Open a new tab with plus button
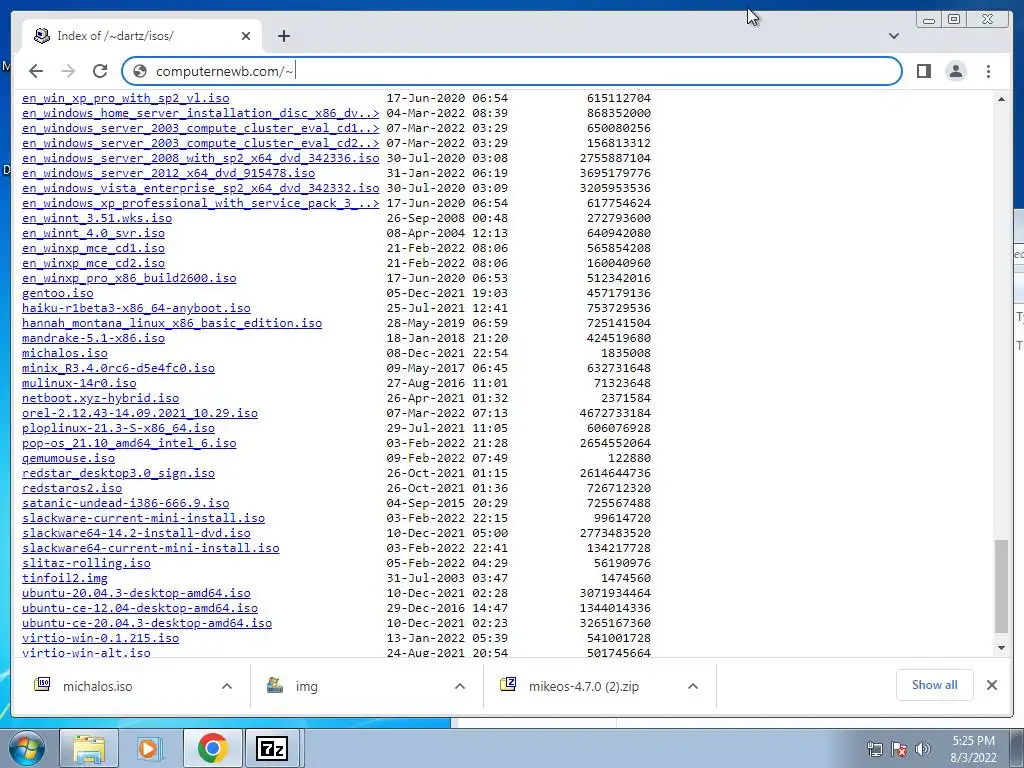Viewport: 1024px width, 768px height. tap(283, 36)
